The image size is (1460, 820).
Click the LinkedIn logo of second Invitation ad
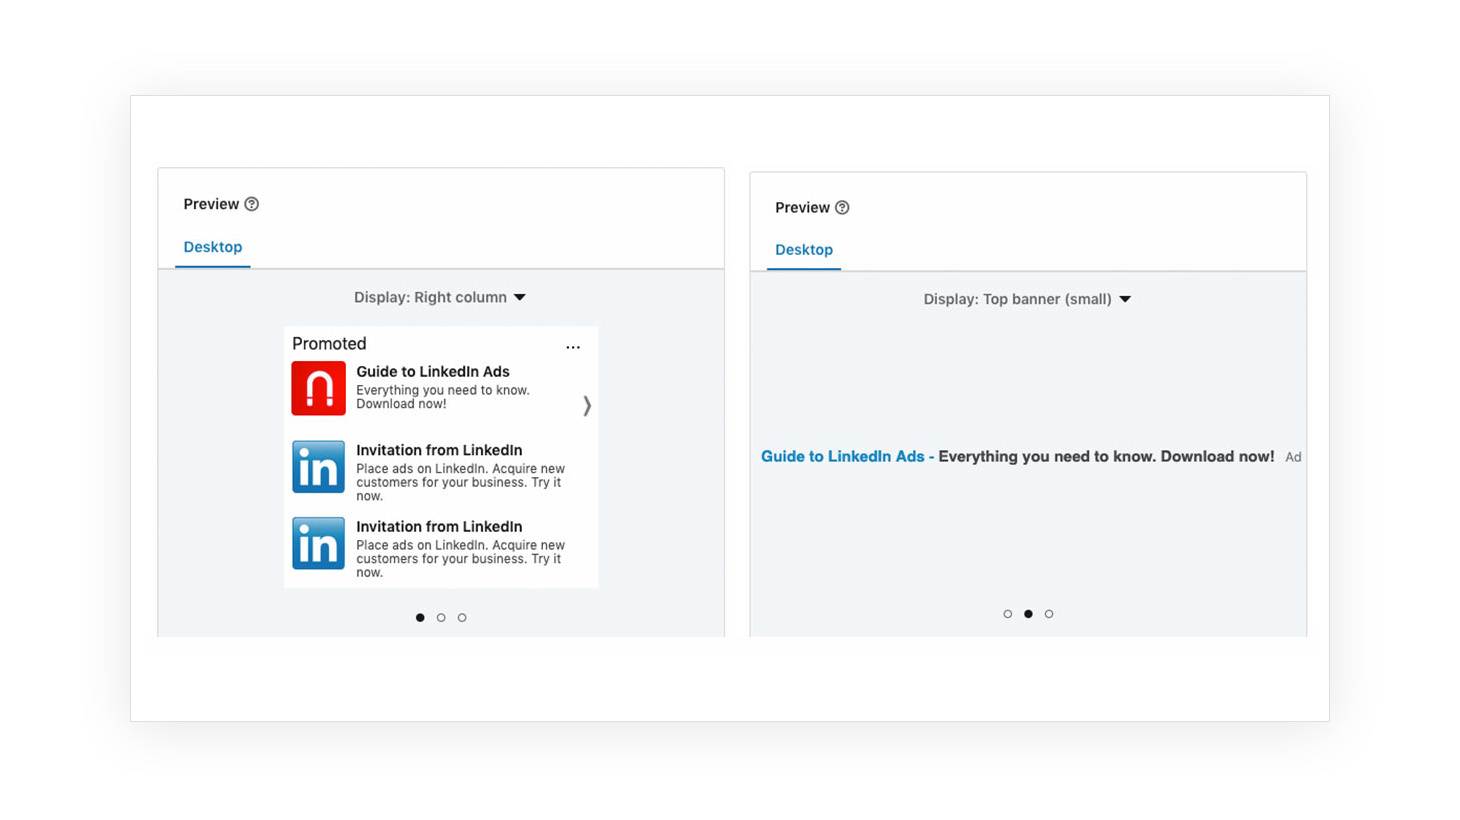coord(318,543)
